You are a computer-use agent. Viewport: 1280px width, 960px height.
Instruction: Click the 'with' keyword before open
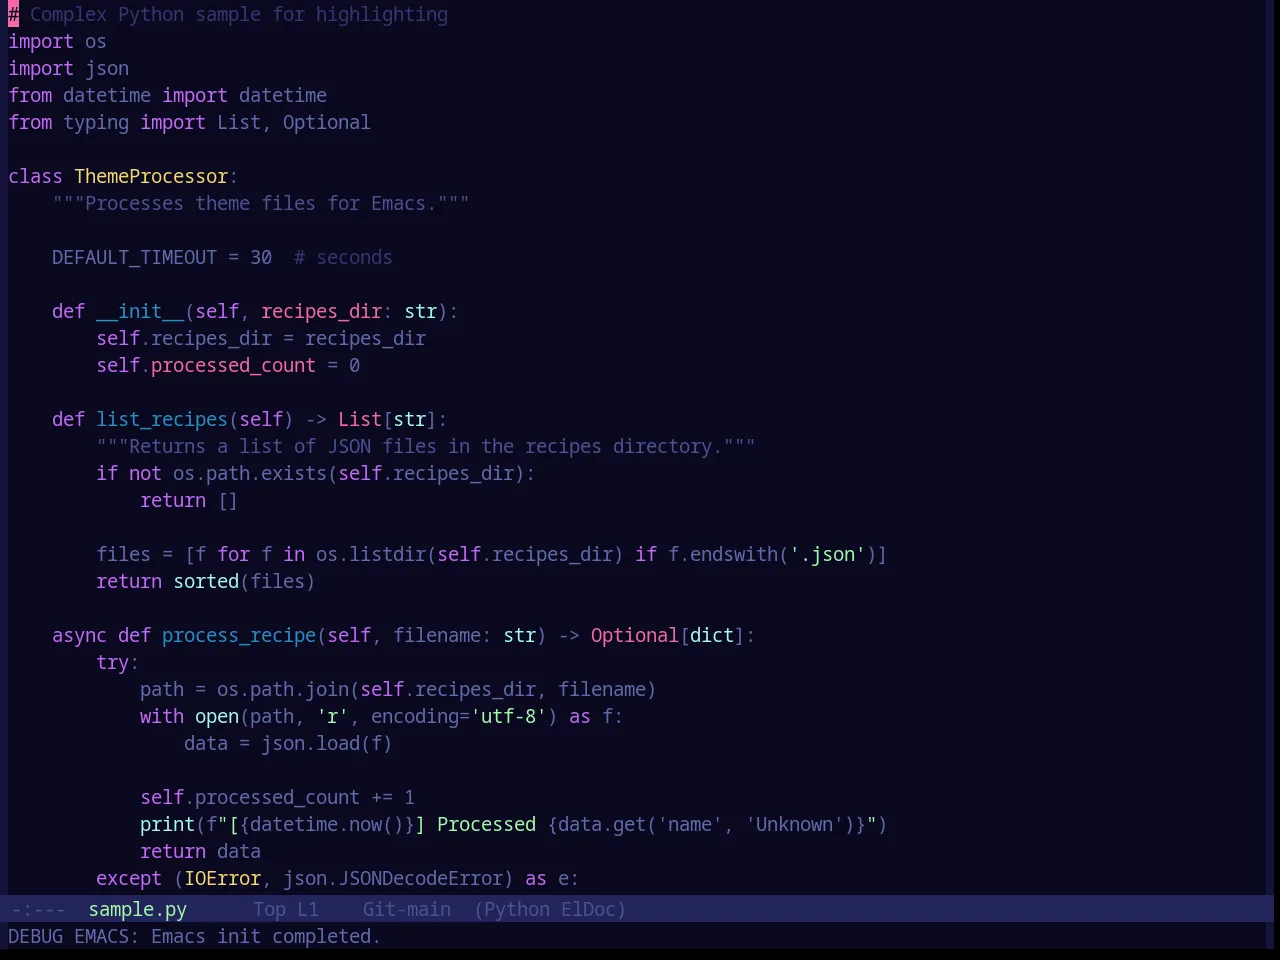tap(162, 716)
